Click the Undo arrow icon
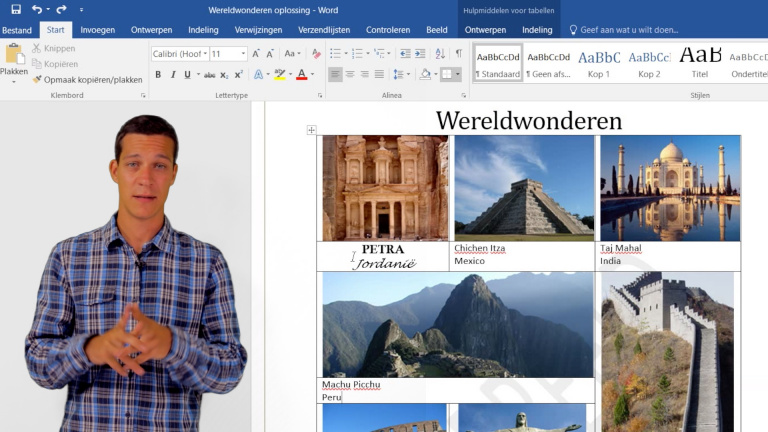Screen dimensions: 768x432 (x=37, y=9)
